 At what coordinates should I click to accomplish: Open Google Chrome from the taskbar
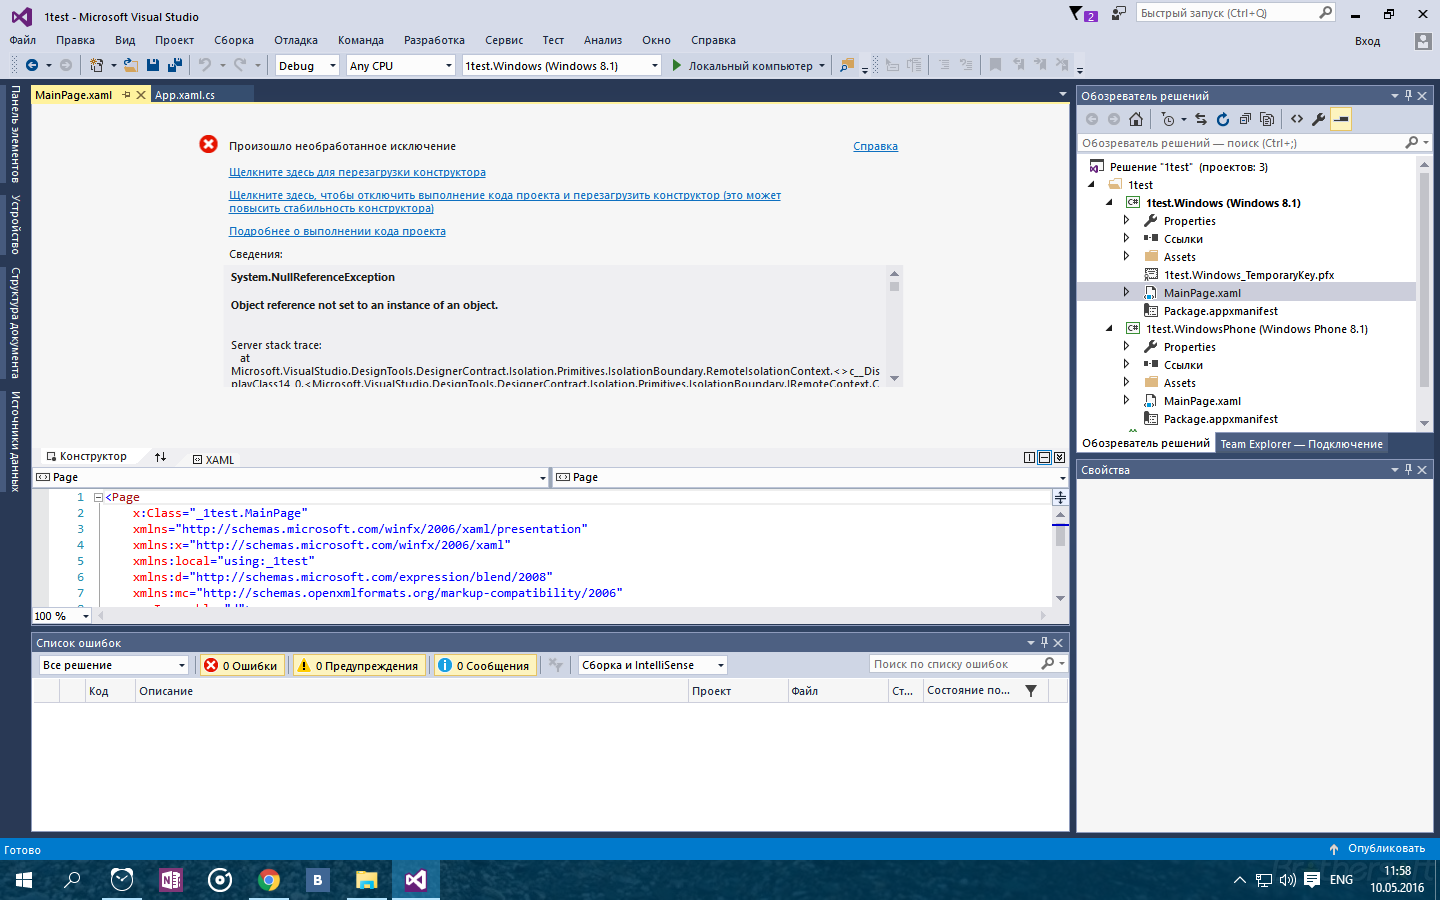pos(269,880)
